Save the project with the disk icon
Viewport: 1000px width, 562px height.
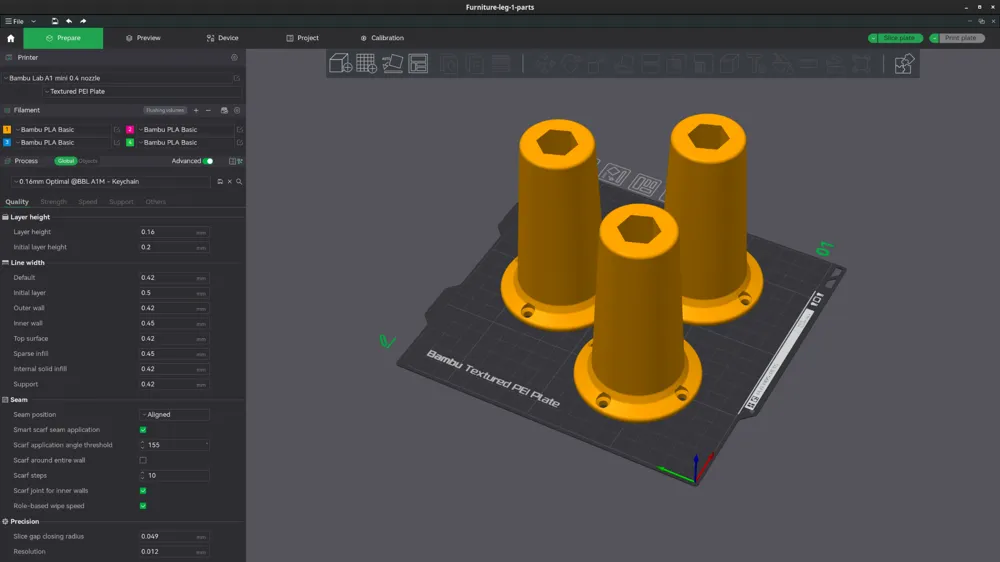[55, 21]
